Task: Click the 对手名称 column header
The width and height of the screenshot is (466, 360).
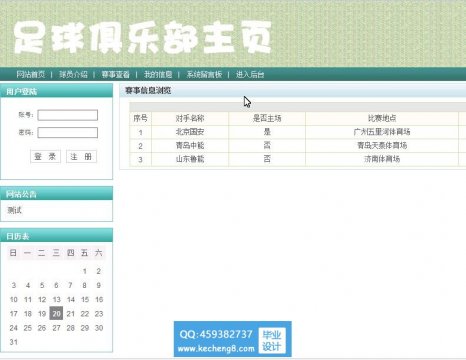Action: [x=190, y=118]
